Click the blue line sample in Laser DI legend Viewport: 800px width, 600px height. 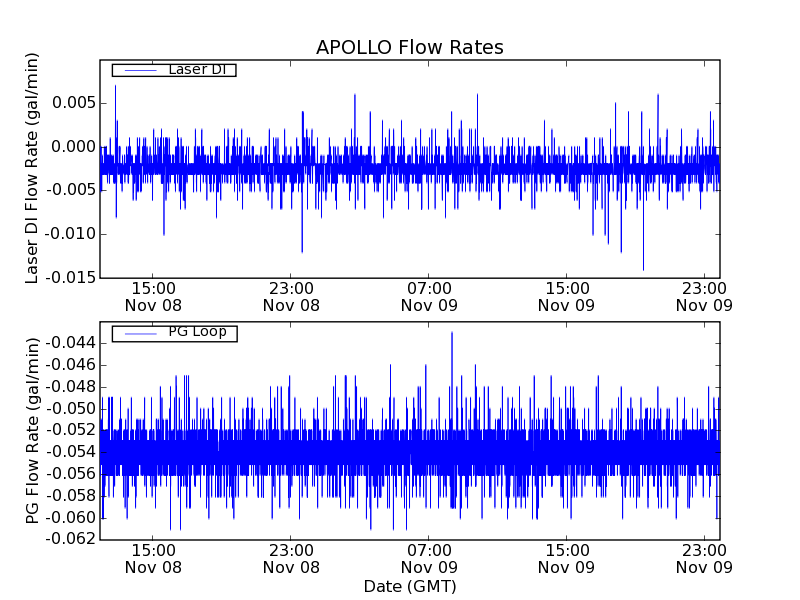click(x=138, y=70)
